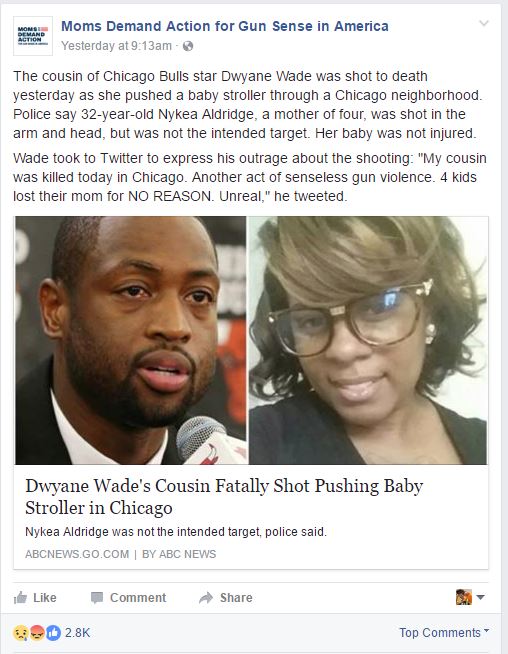The height and width of the screenshot is (654, 508).
Task: Click the Share arrow icon
Action: tap(206, 598)
